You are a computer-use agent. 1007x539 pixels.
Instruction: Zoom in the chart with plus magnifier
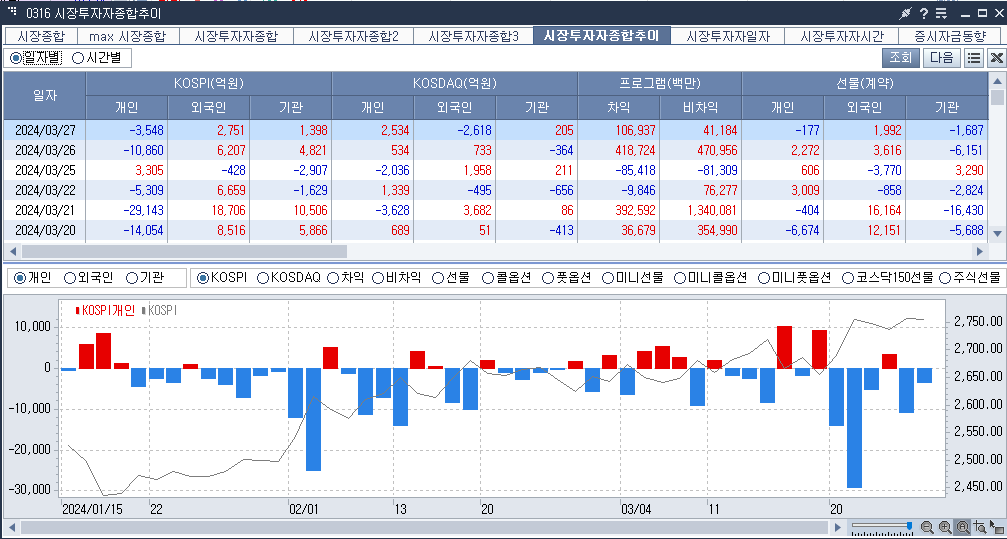click(945, 527)
